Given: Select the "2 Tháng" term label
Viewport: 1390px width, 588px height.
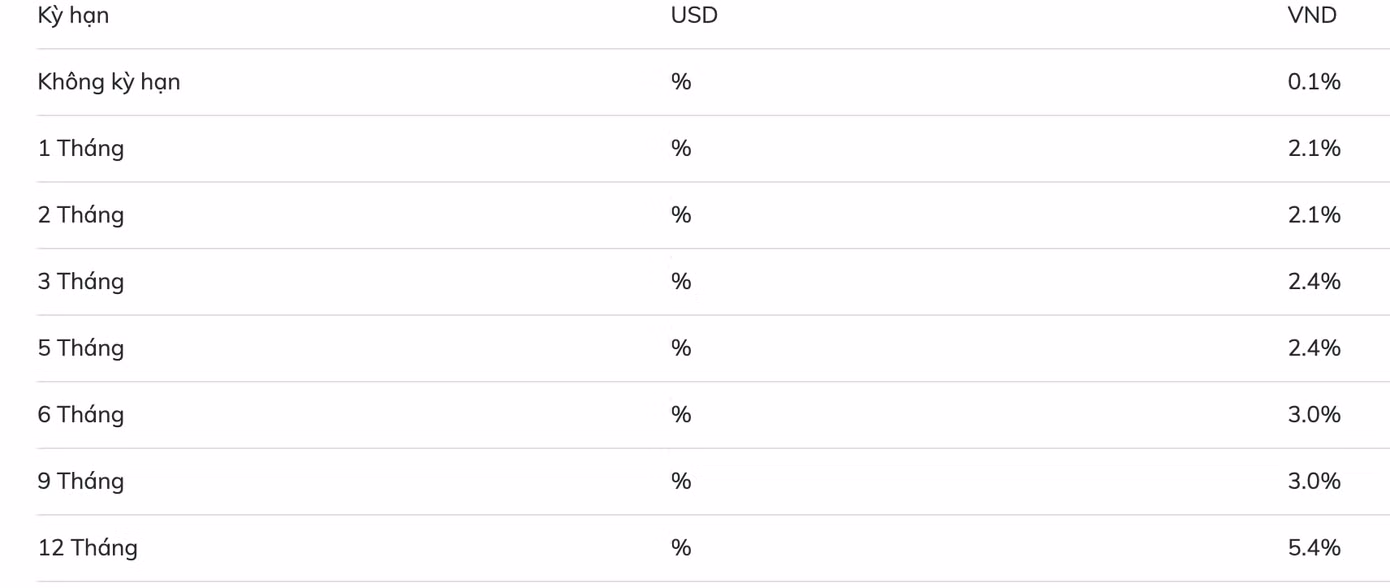Looking at the screenshot, I should tap(81, 215).
